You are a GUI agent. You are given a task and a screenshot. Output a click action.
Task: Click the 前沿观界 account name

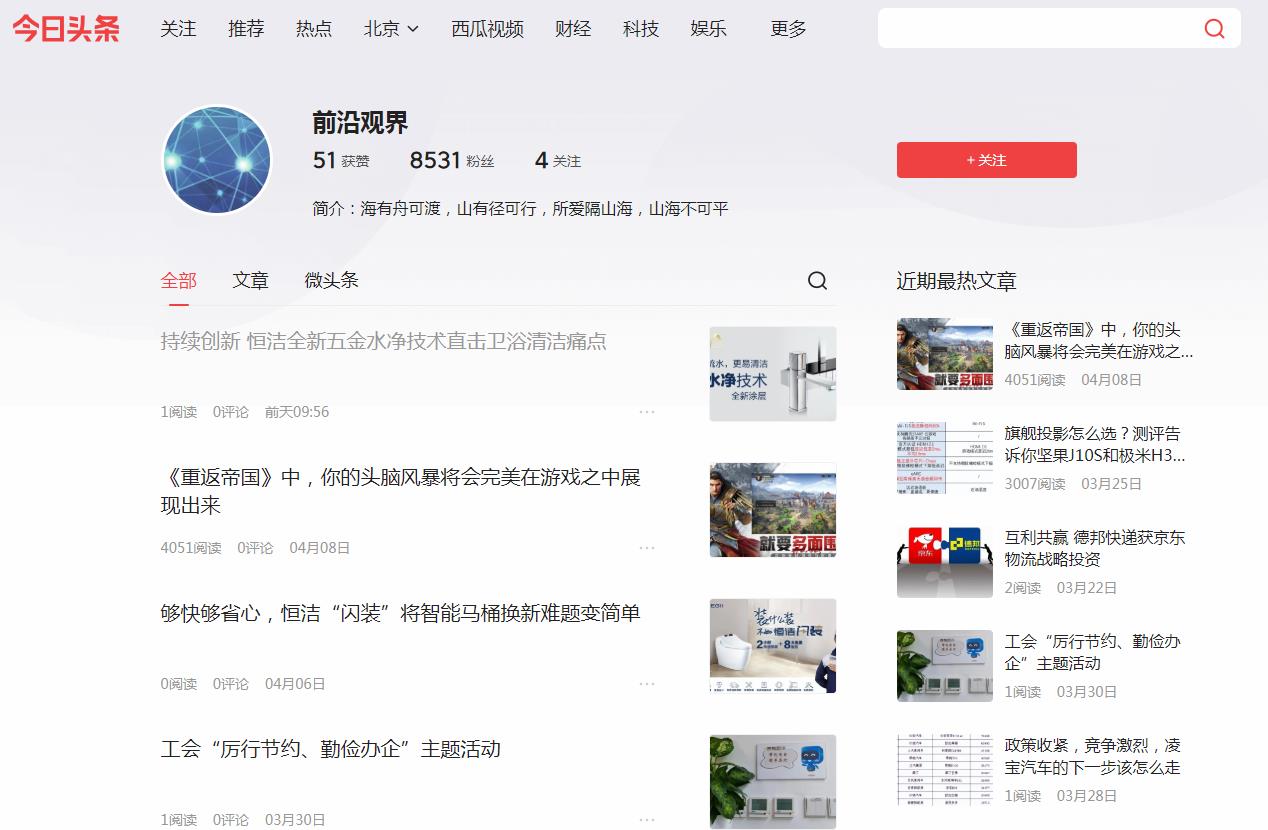point(361,123)
